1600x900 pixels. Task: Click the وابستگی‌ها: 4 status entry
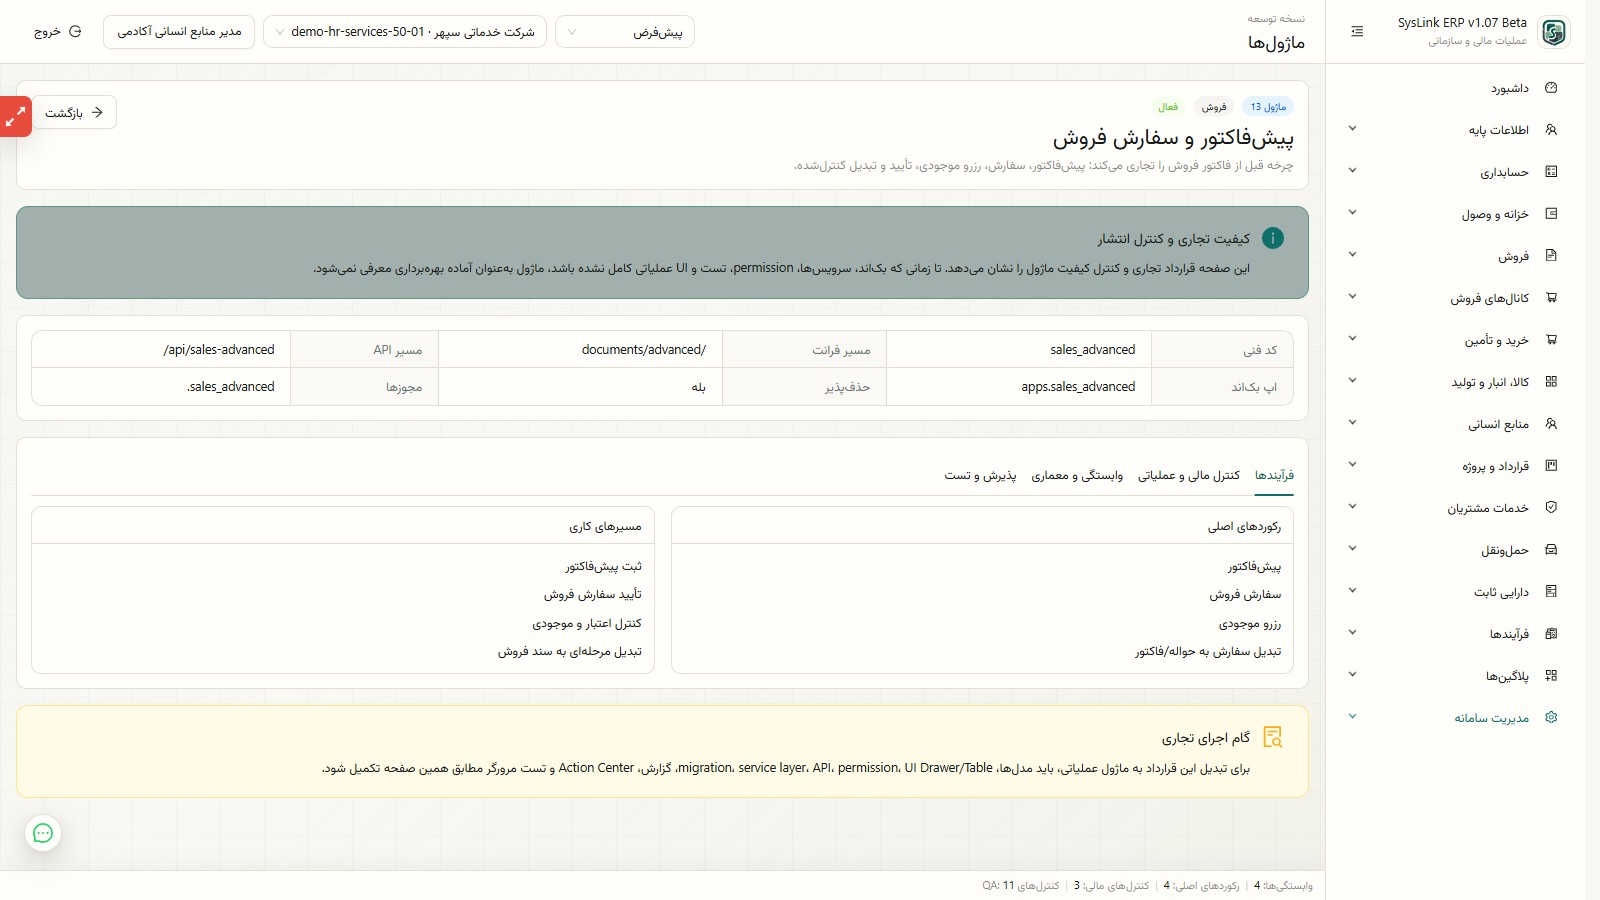pyautogui.click(x=1283, y=886)
